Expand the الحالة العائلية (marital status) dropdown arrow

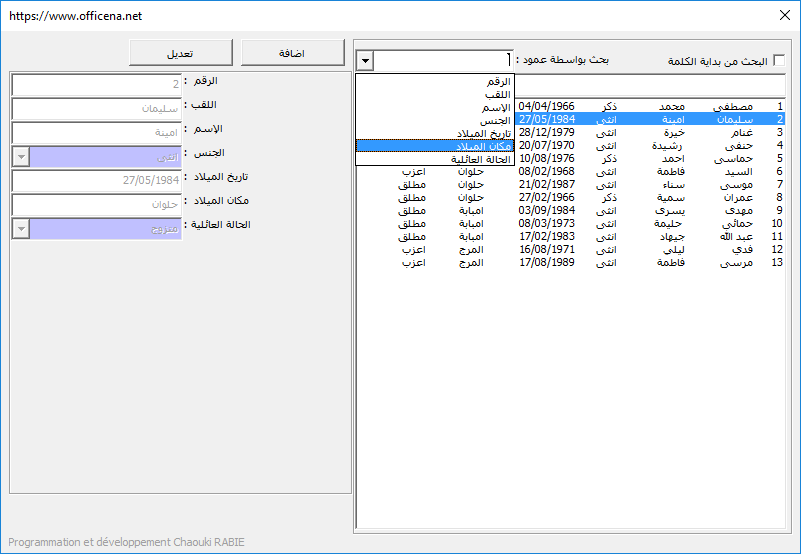pyautogui.click(x=20, y=229)
